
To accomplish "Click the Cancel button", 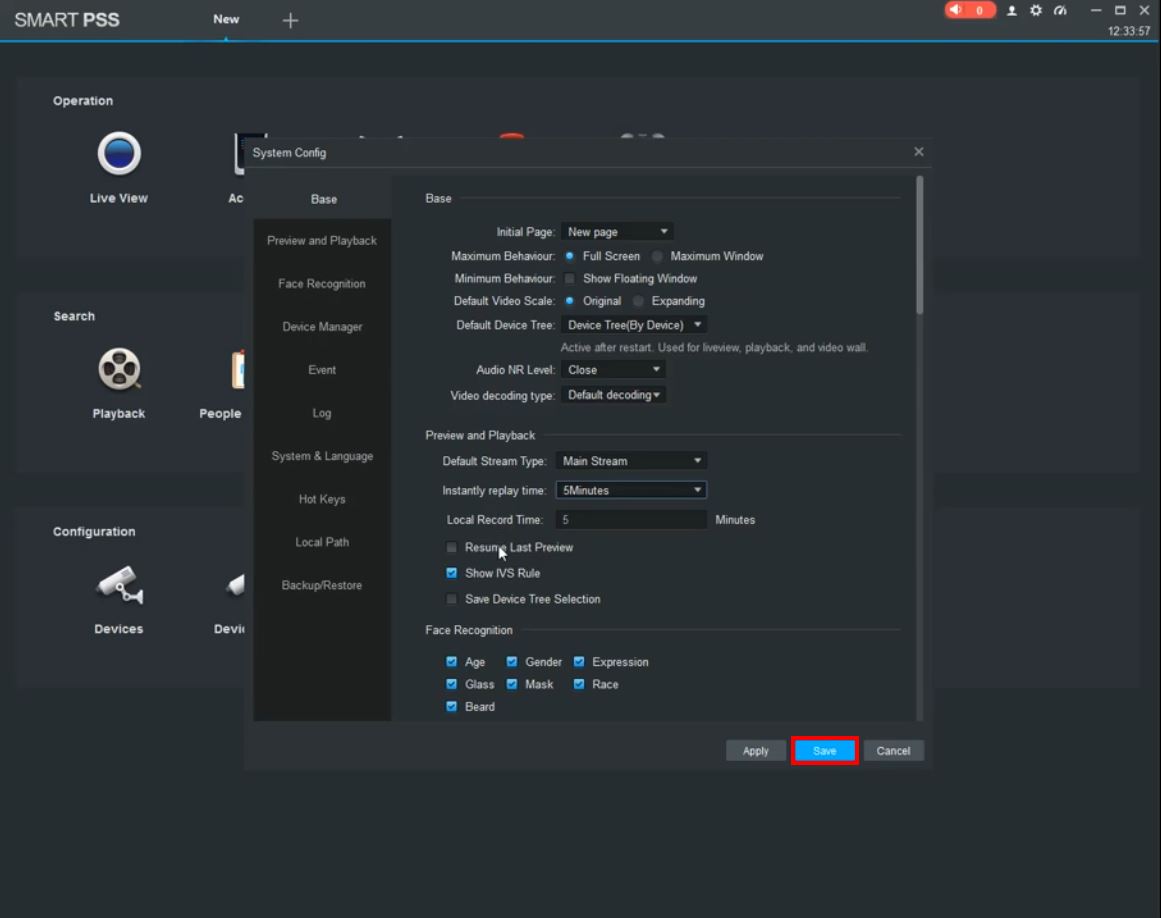I will (893, 751).
